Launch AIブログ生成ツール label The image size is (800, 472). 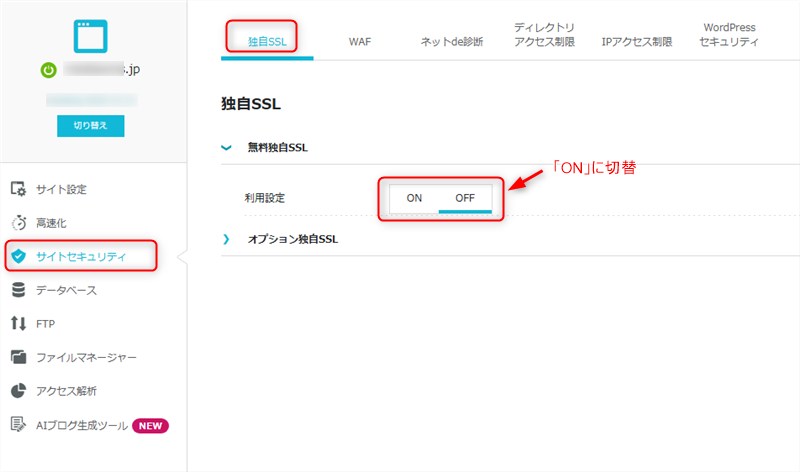pos(82,426)
